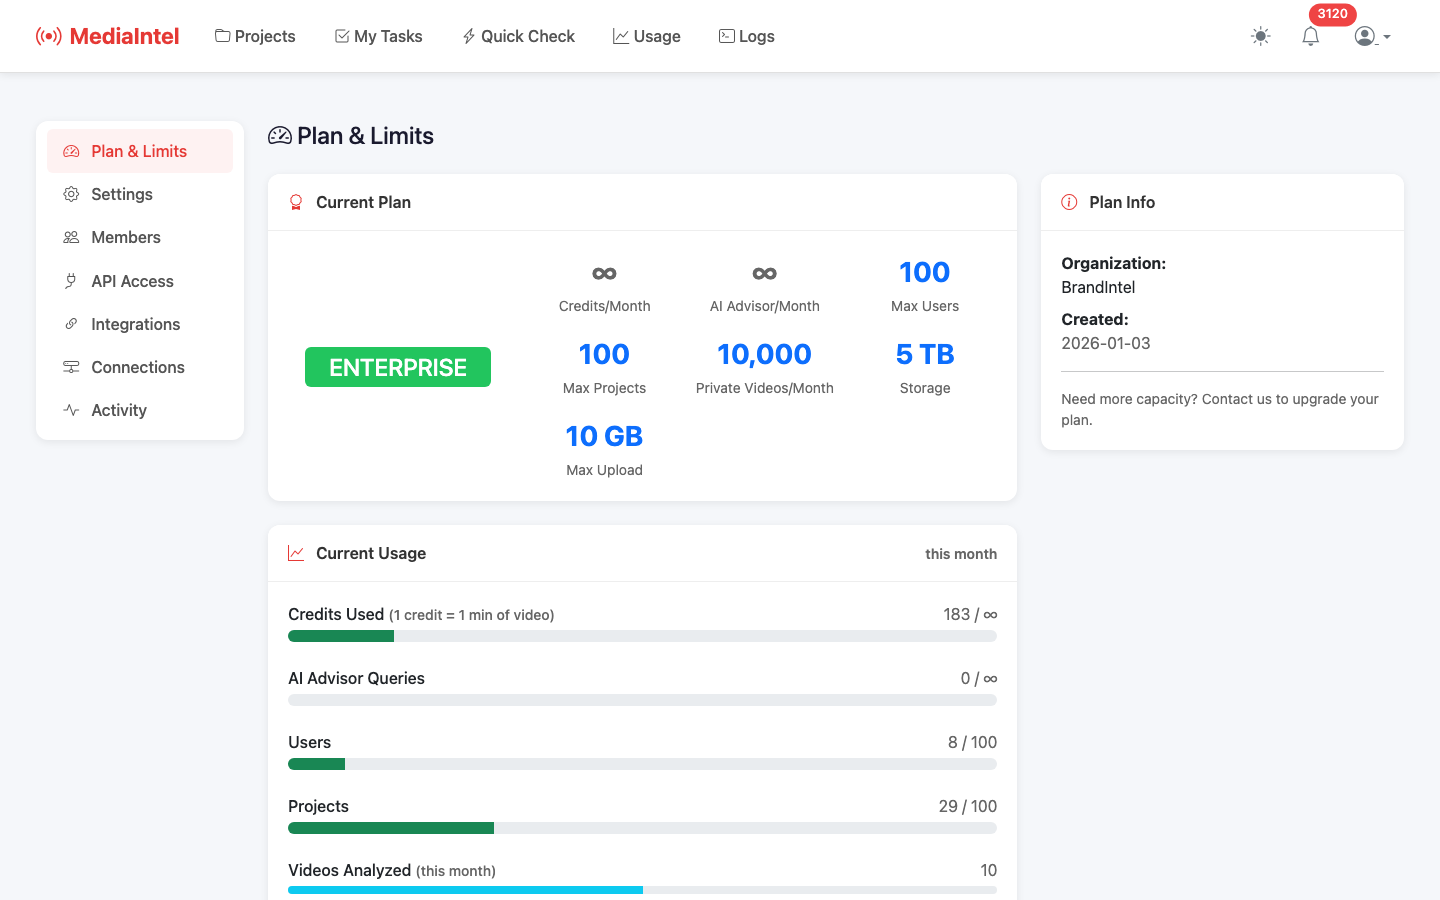1440x900 pixels.
Task: Click the MediaIntel logo
Action: click(x=108, y=36)
